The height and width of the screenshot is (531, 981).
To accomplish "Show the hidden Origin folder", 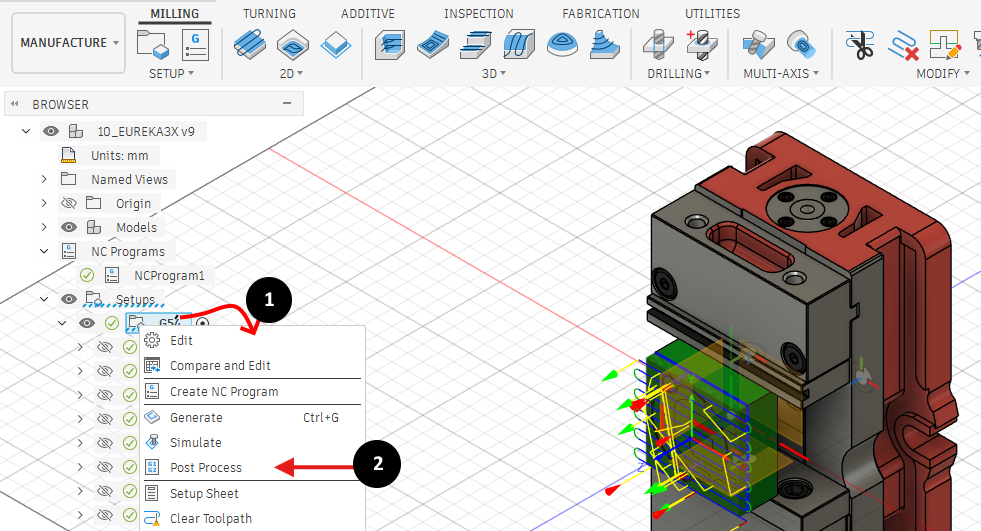I will coord(69,203).
